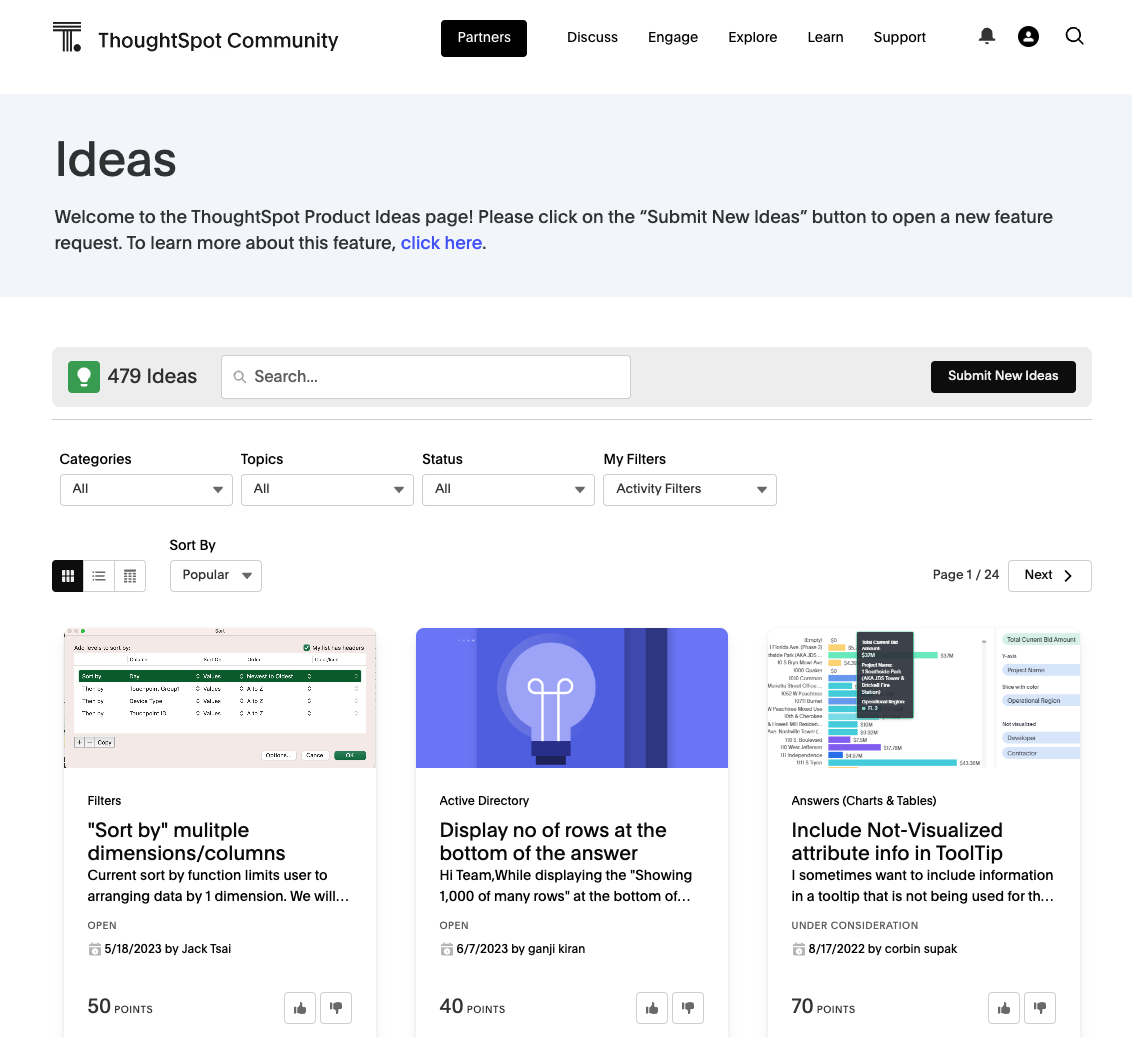Click the green lightbulb ideas icon

(84, 377)
